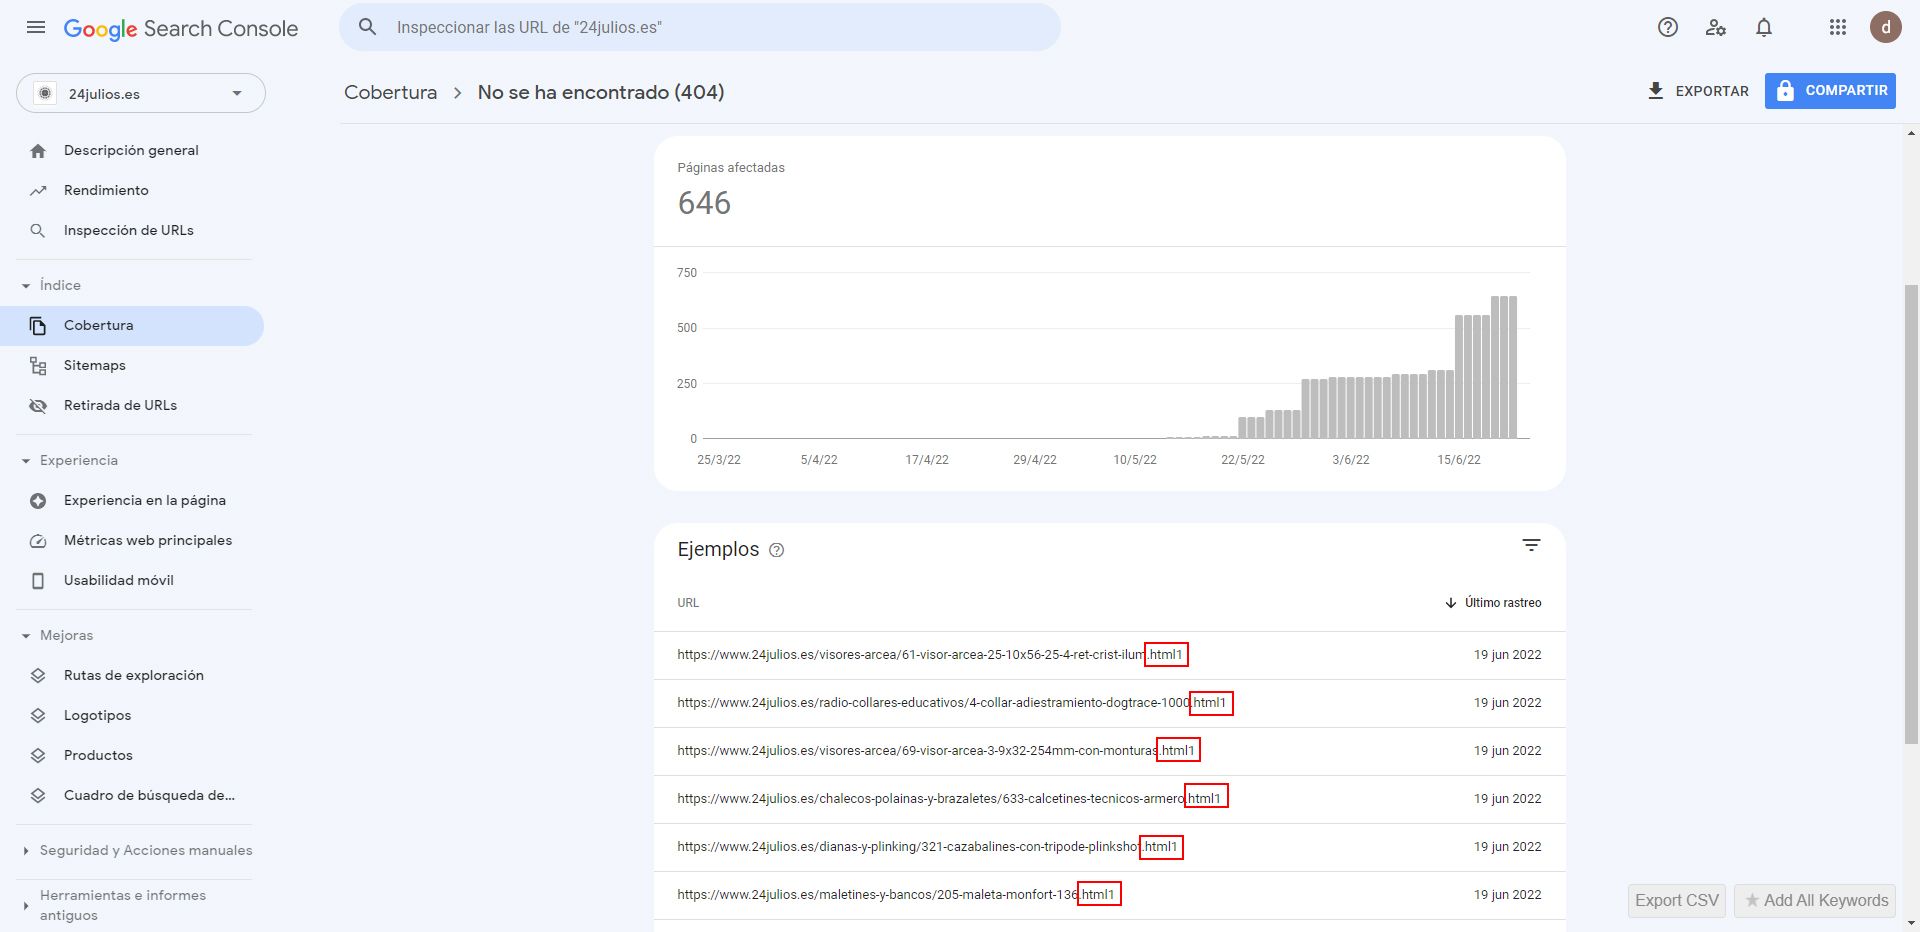1920x932 pixels.
Task: Open Google apps grid icon
Action: tap(1838, 28)
